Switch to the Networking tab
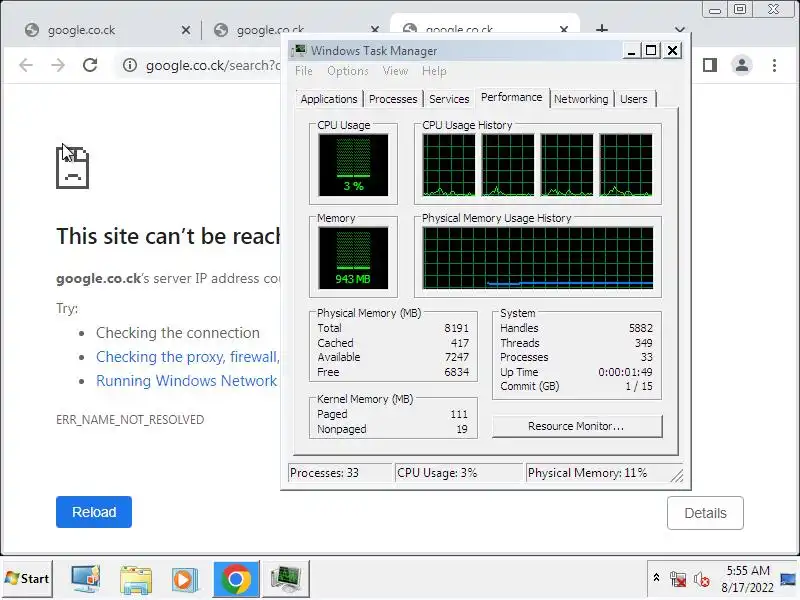This screenshot has height=600, width=800. point(581,99)
